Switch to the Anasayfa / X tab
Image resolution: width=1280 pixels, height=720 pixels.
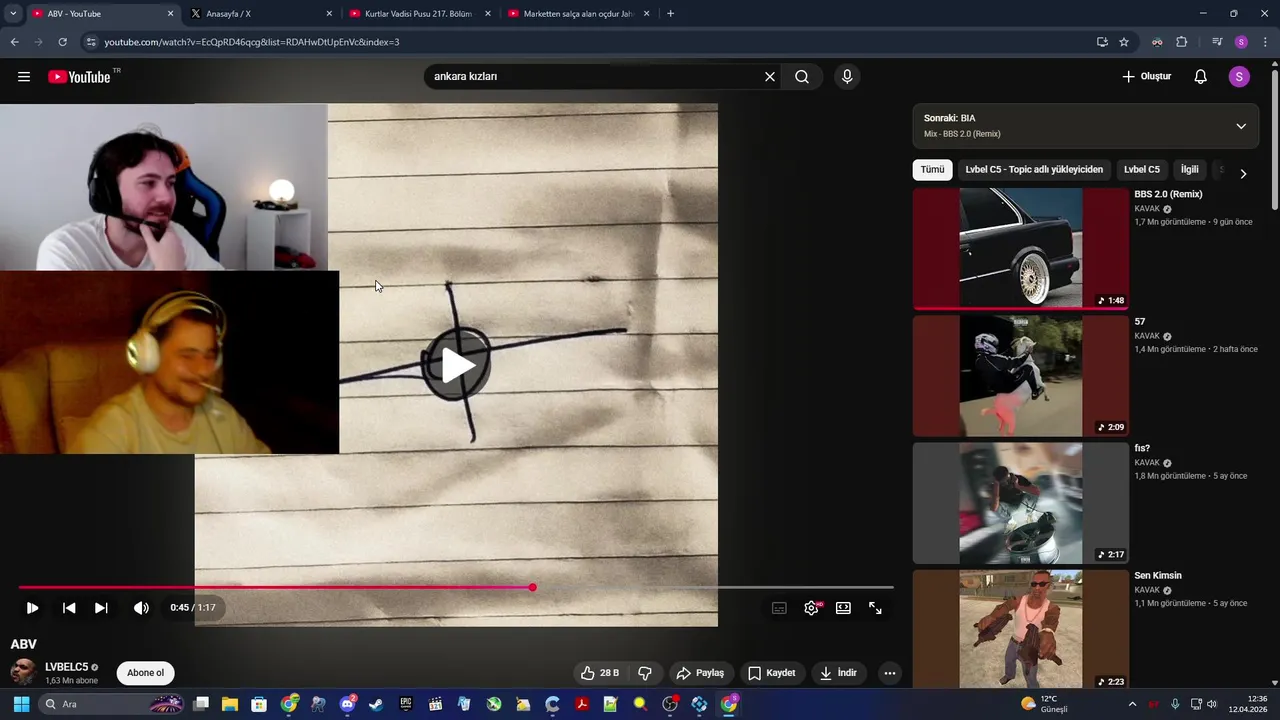click(262, 14)
